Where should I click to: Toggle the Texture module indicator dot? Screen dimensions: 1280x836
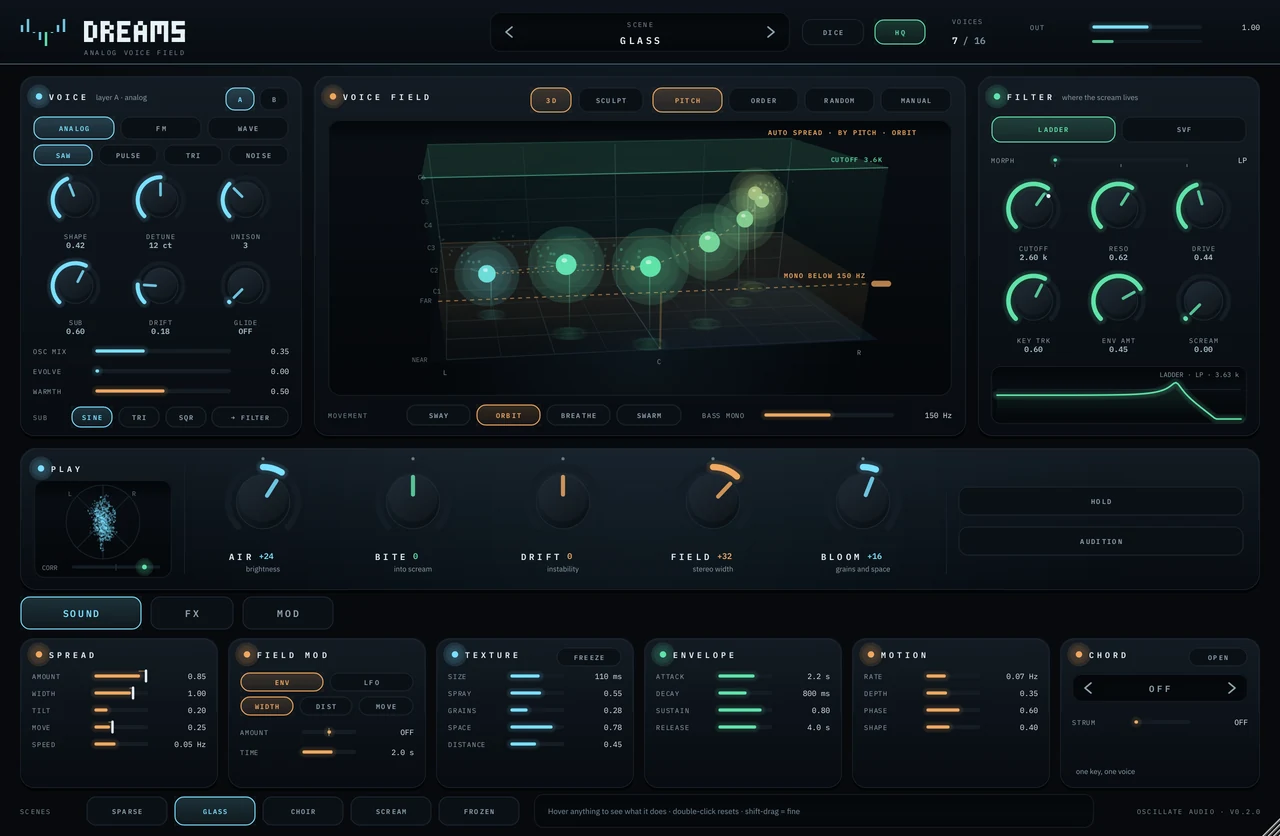click(x=455, y=655)
